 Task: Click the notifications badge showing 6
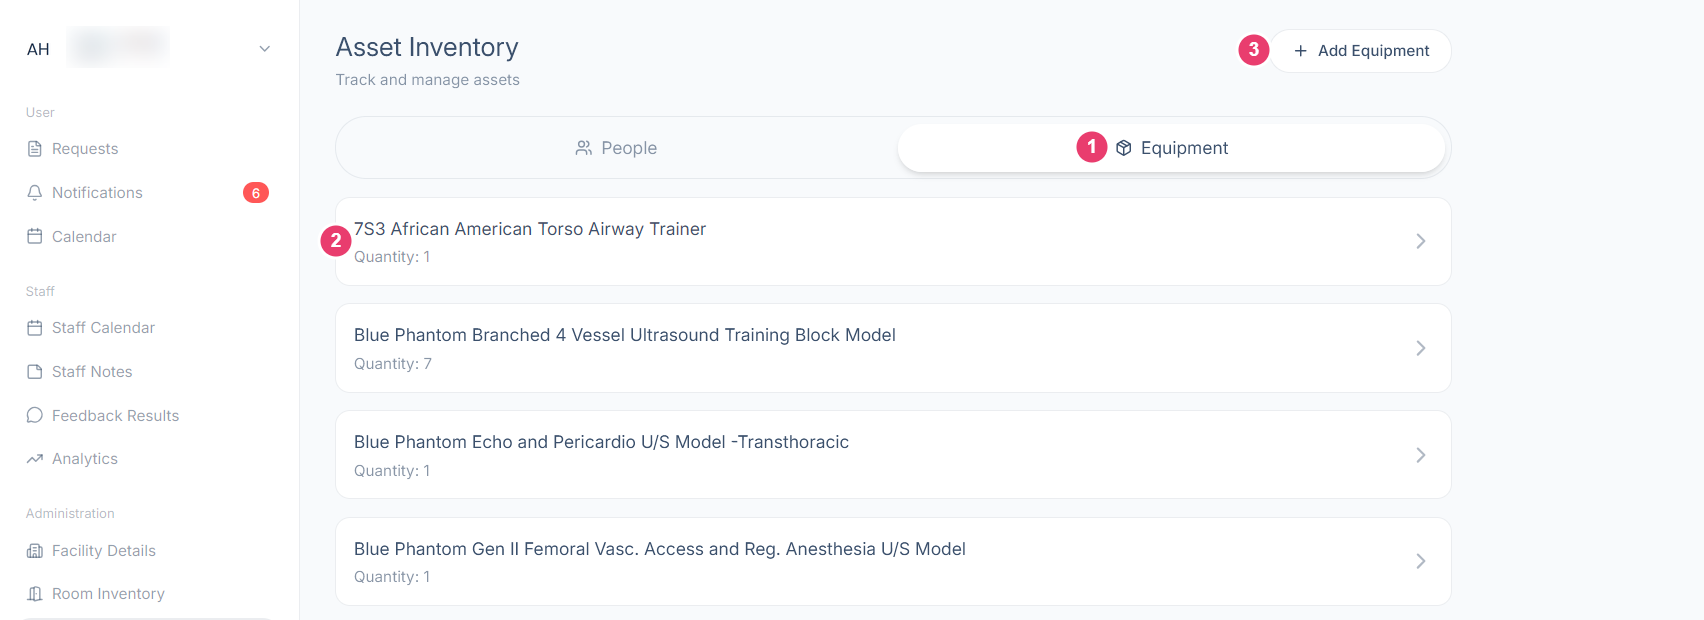click(x=256, y=193)
